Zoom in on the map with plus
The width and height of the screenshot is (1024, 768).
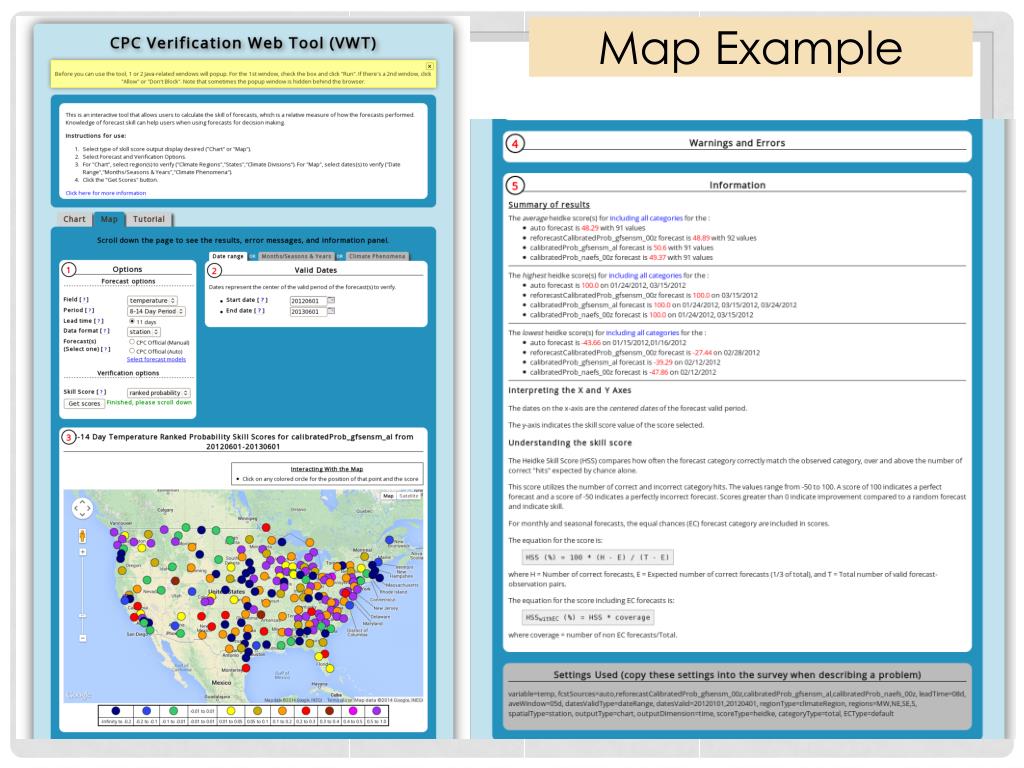pos(83,552)
